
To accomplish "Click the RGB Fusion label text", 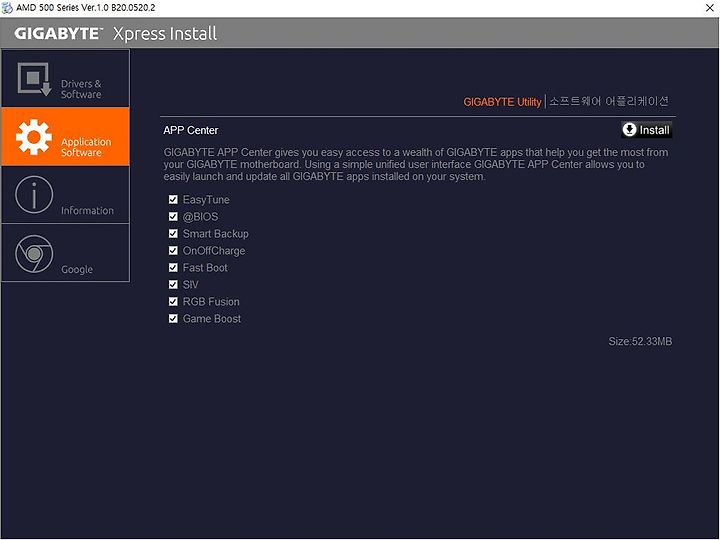I will [211, 302].
